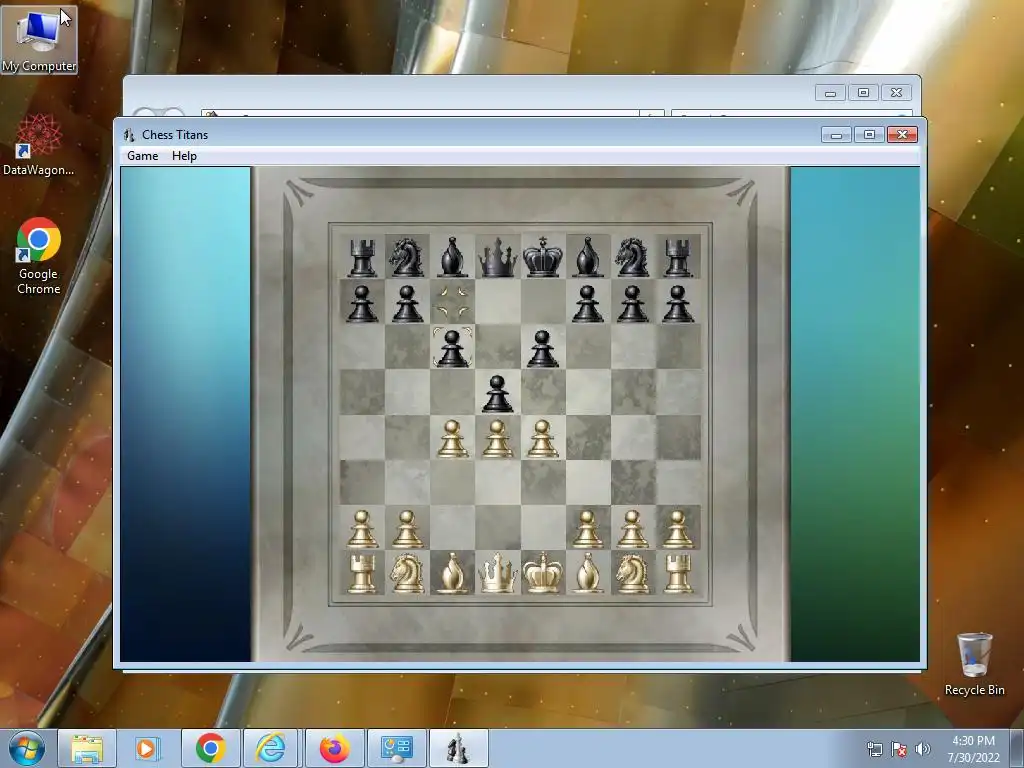Select the white pawn on h2
This screenshot has height=768, width=1024.
[678, 528]
